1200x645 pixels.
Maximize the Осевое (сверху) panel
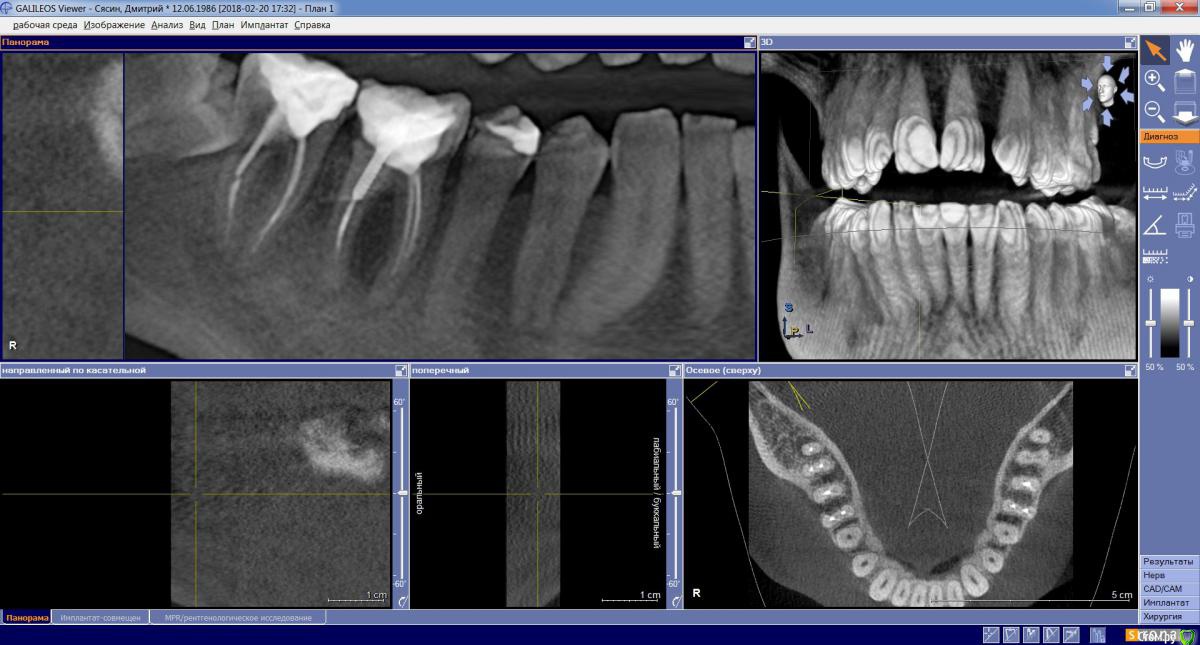tap(1131, 370)
